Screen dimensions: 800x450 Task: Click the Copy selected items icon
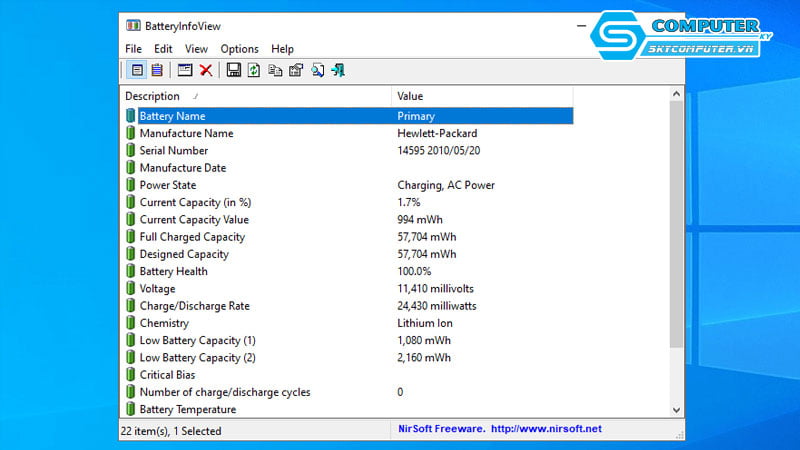click(275, 70)
